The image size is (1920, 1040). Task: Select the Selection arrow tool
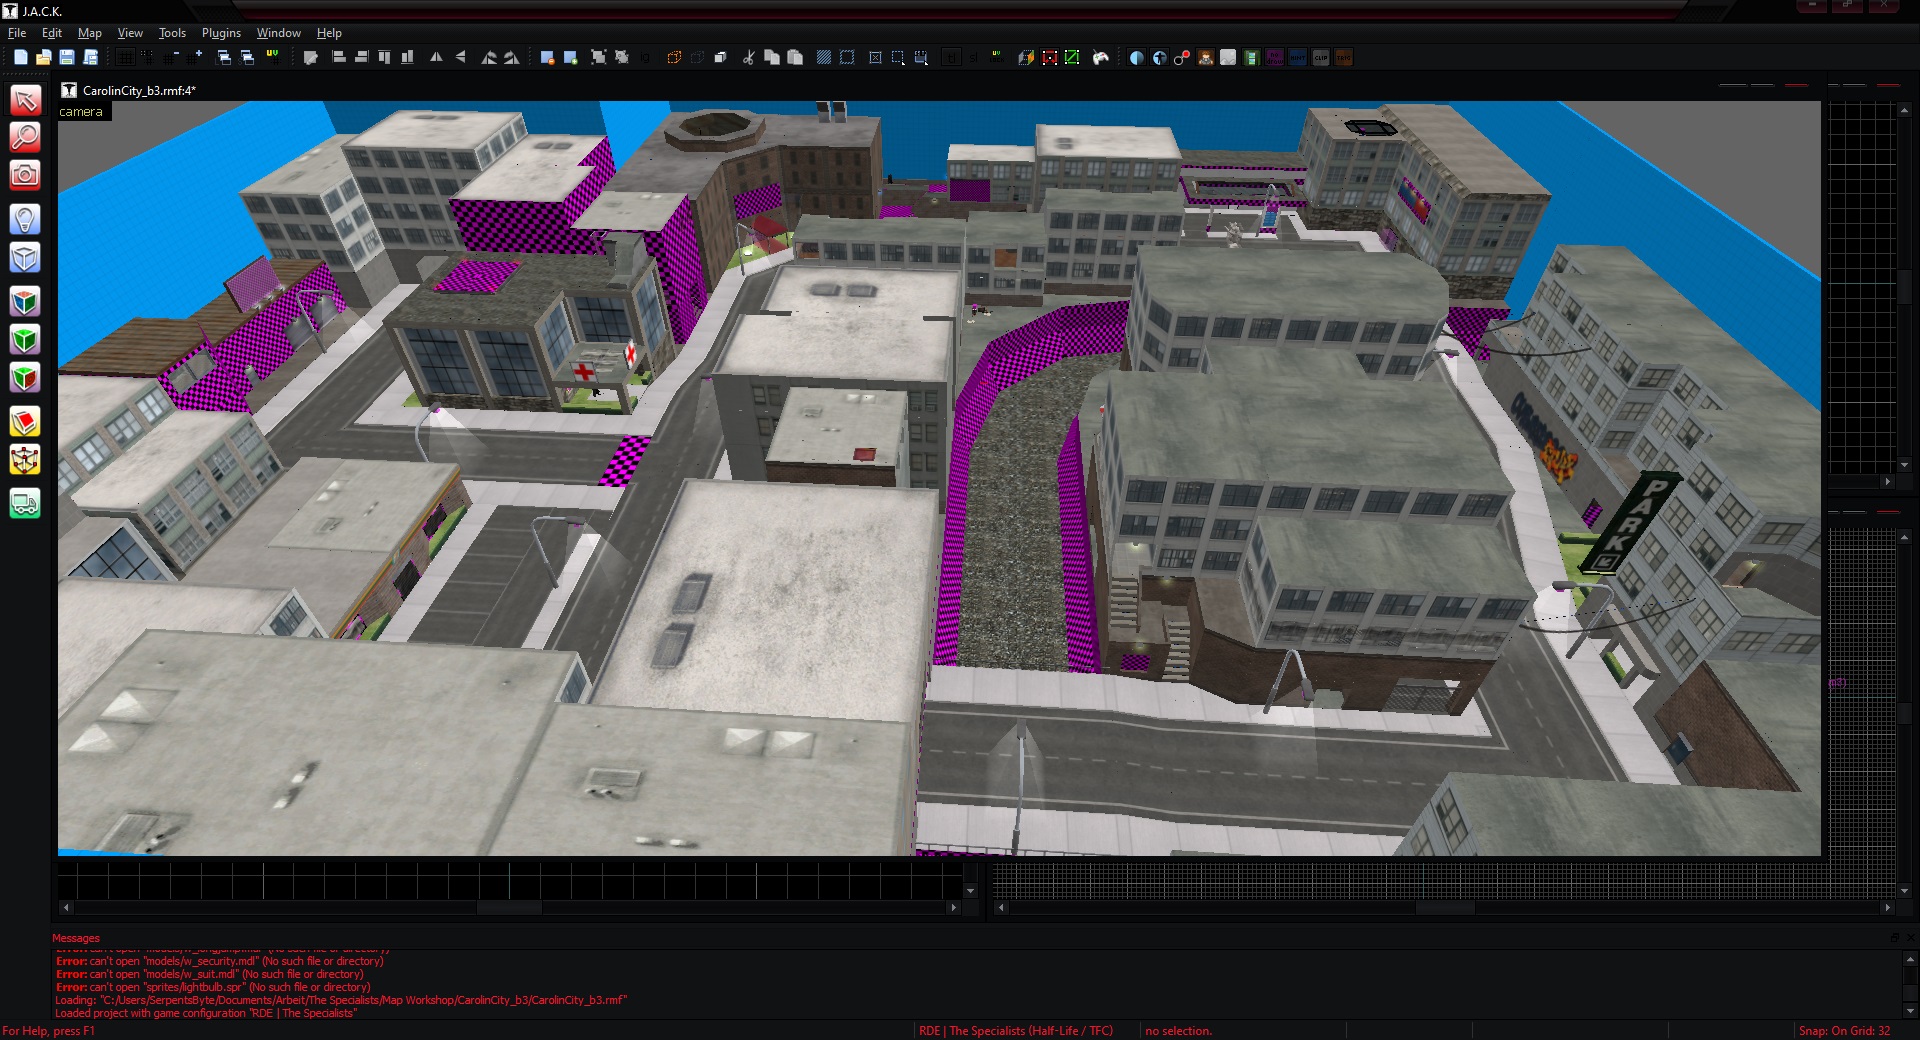click(x=25, y=100)
